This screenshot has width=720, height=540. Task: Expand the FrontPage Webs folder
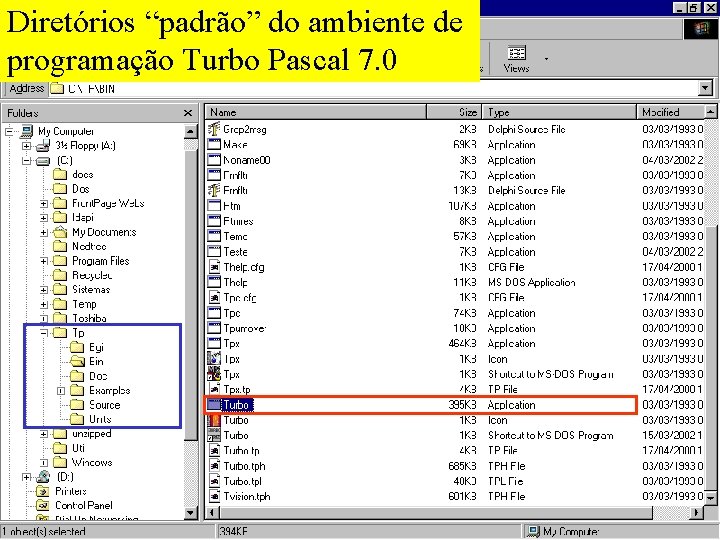44,203
